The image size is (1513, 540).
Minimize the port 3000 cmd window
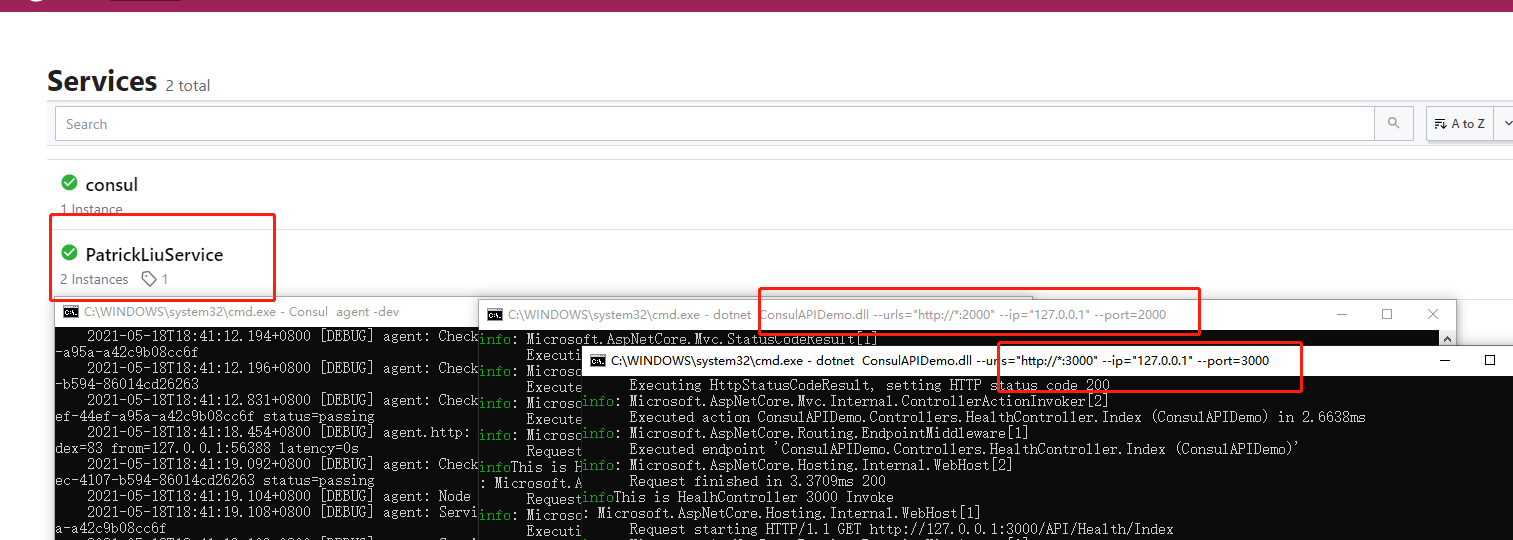[1444, 360]
